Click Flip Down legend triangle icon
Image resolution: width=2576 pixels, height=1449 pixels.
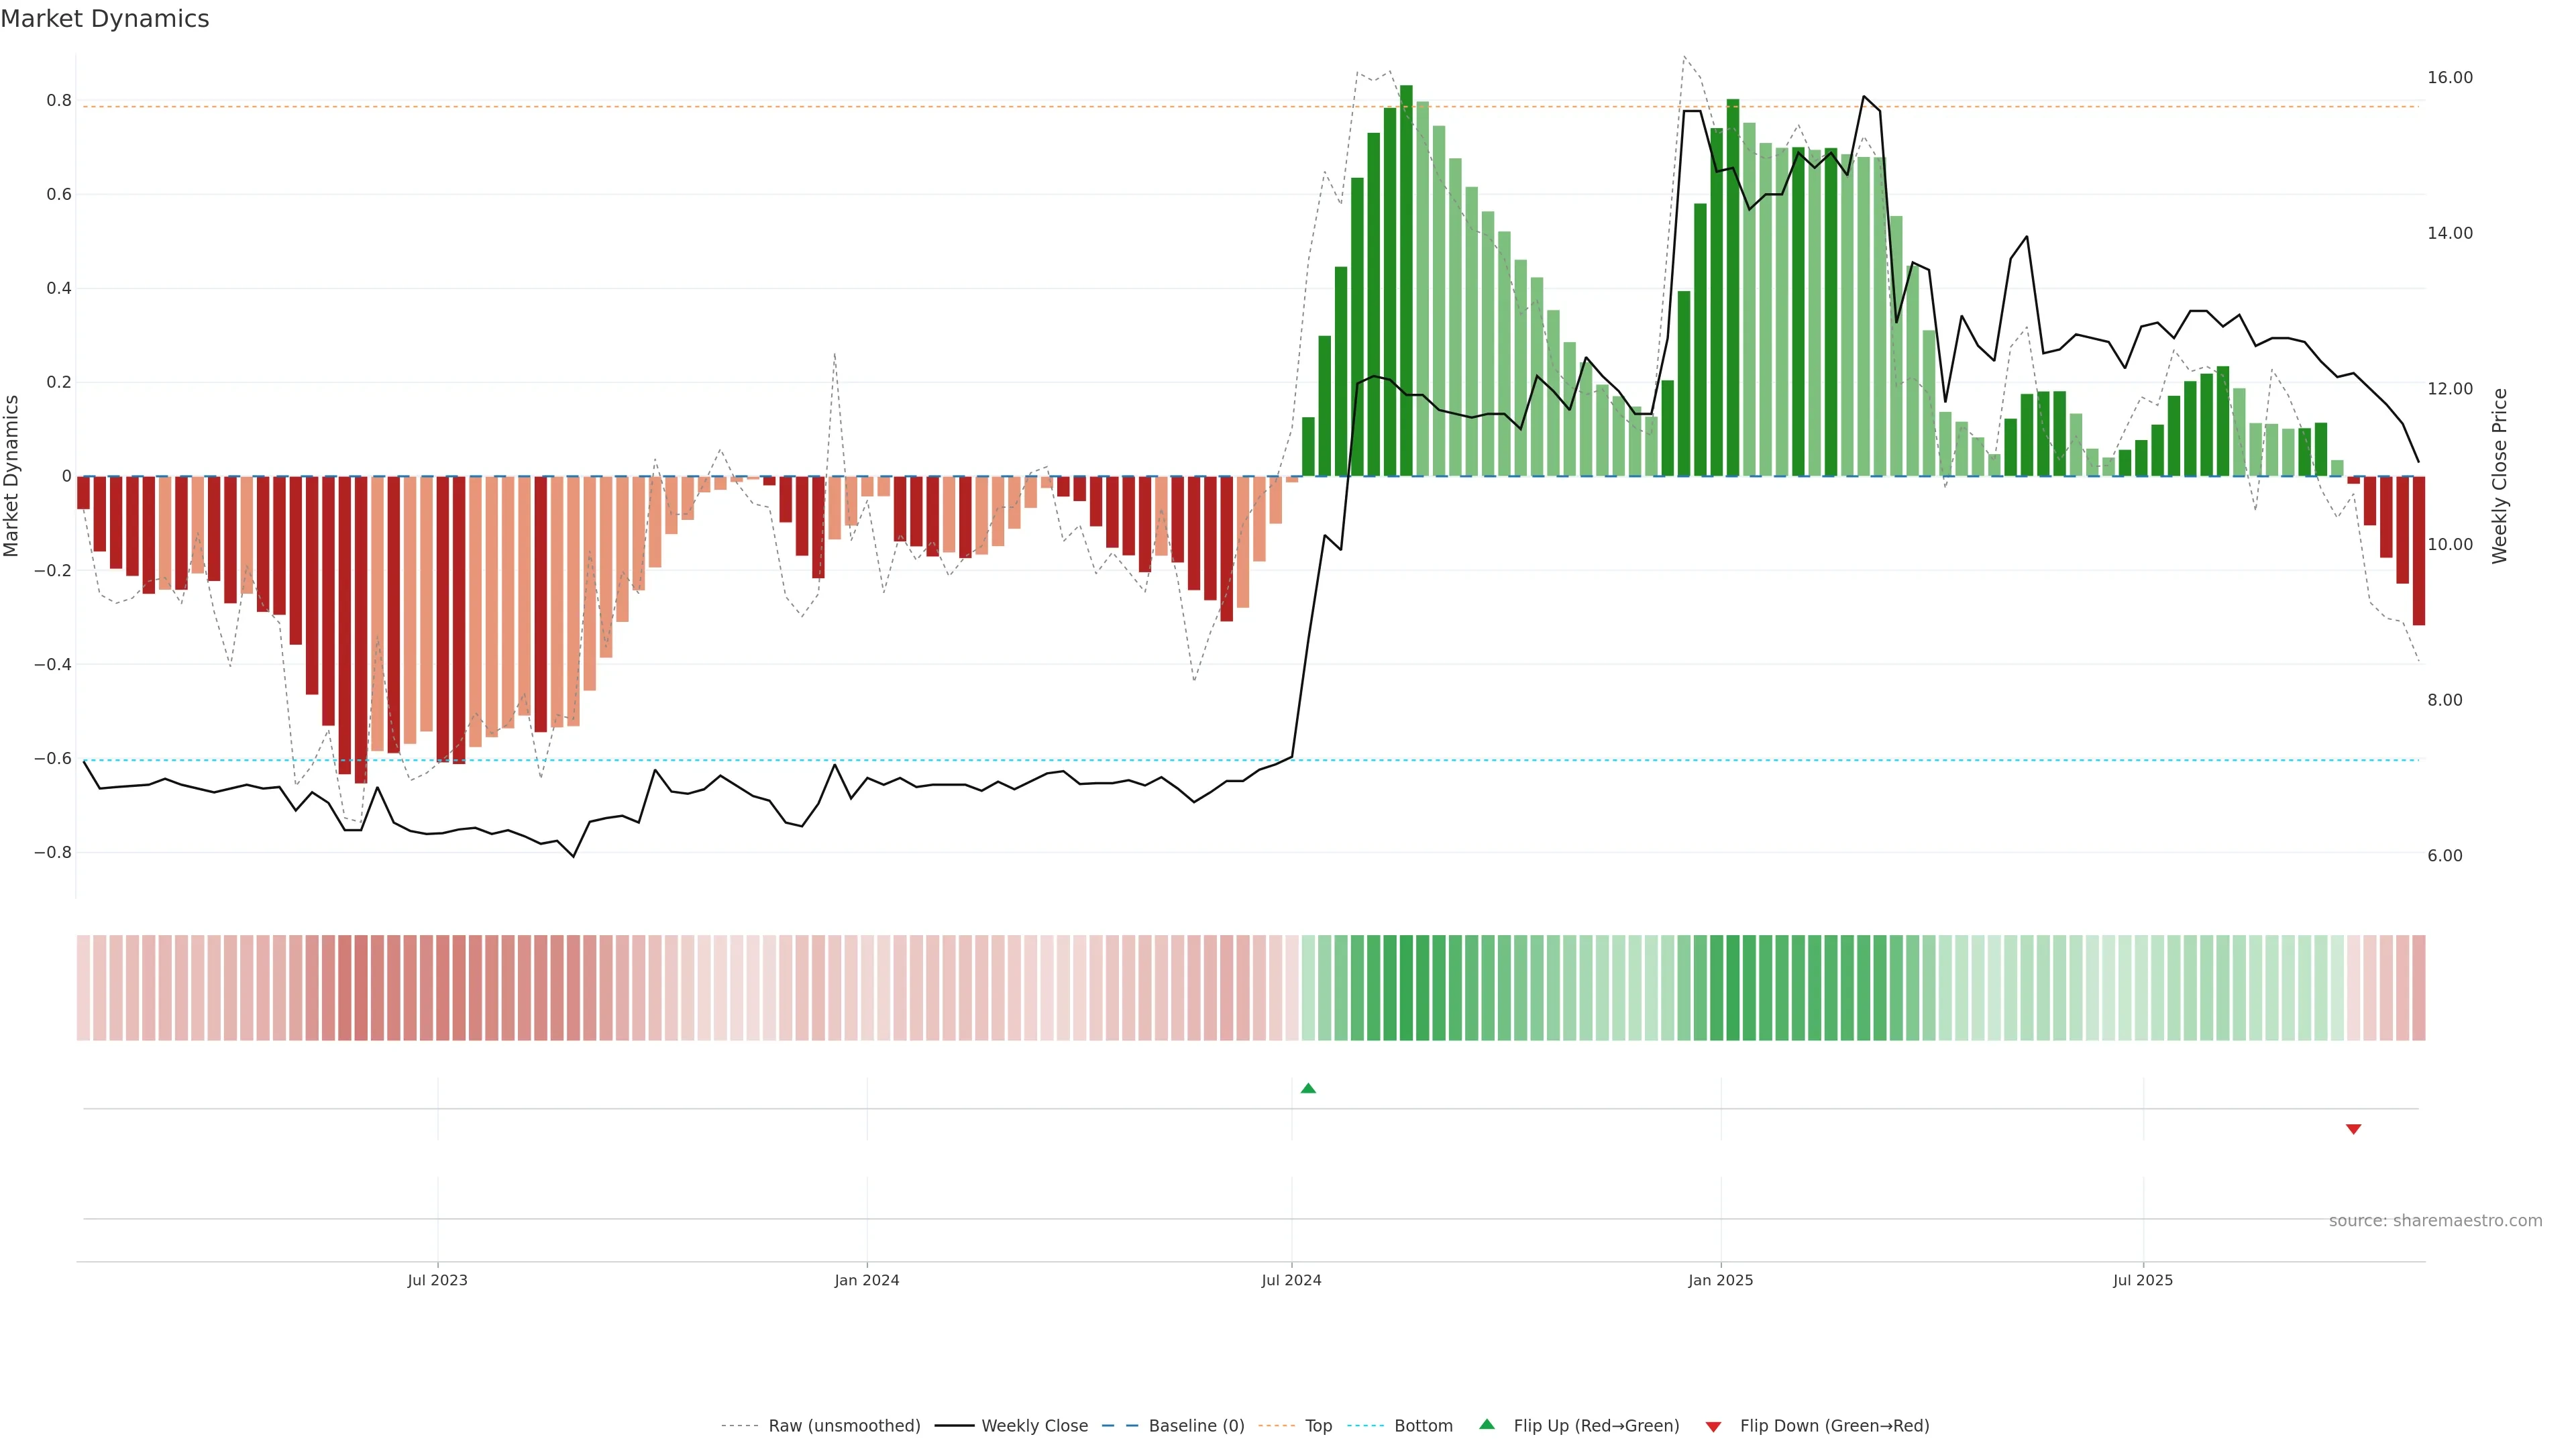[x=1713, y=1426]
